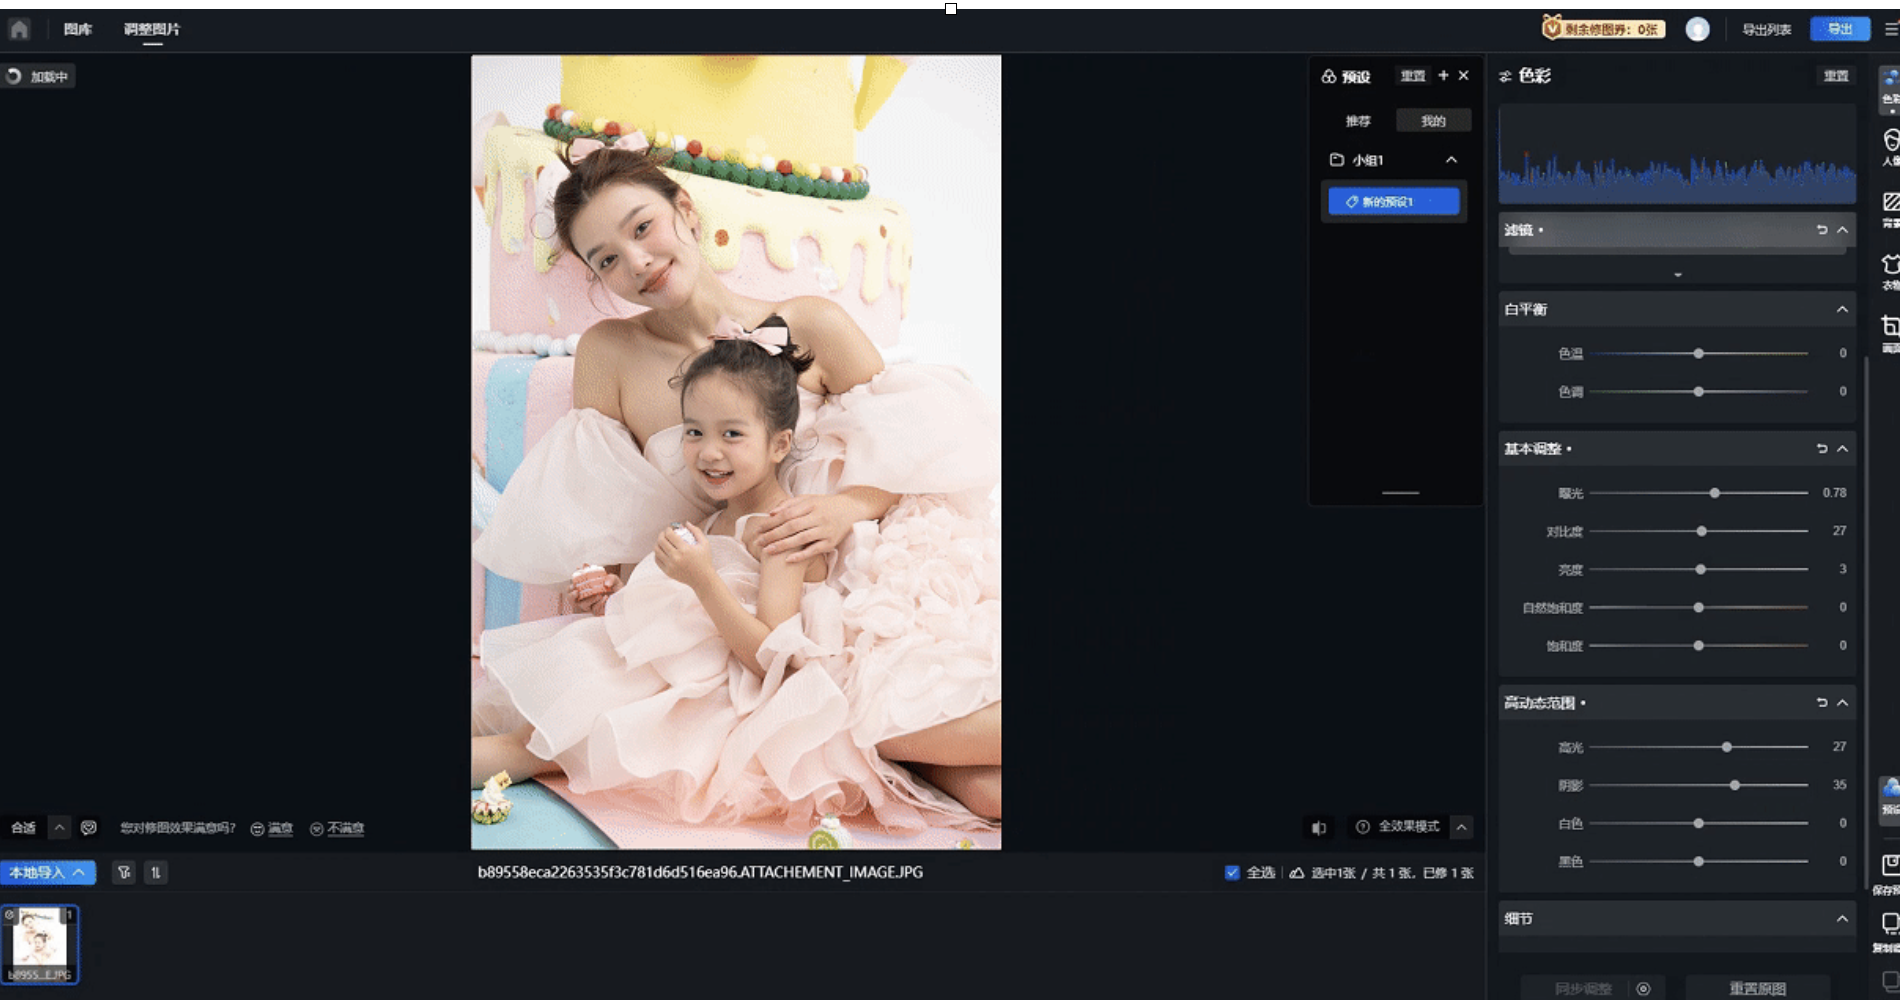Screen dimensions: 1900x1000
Task: Add a new preset with plus icon
Action: (1443, 76)
